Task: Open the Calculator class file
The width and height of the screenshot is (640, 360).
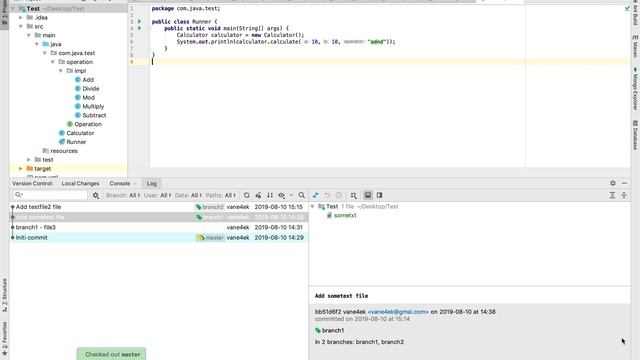Action: click(76, 133)
